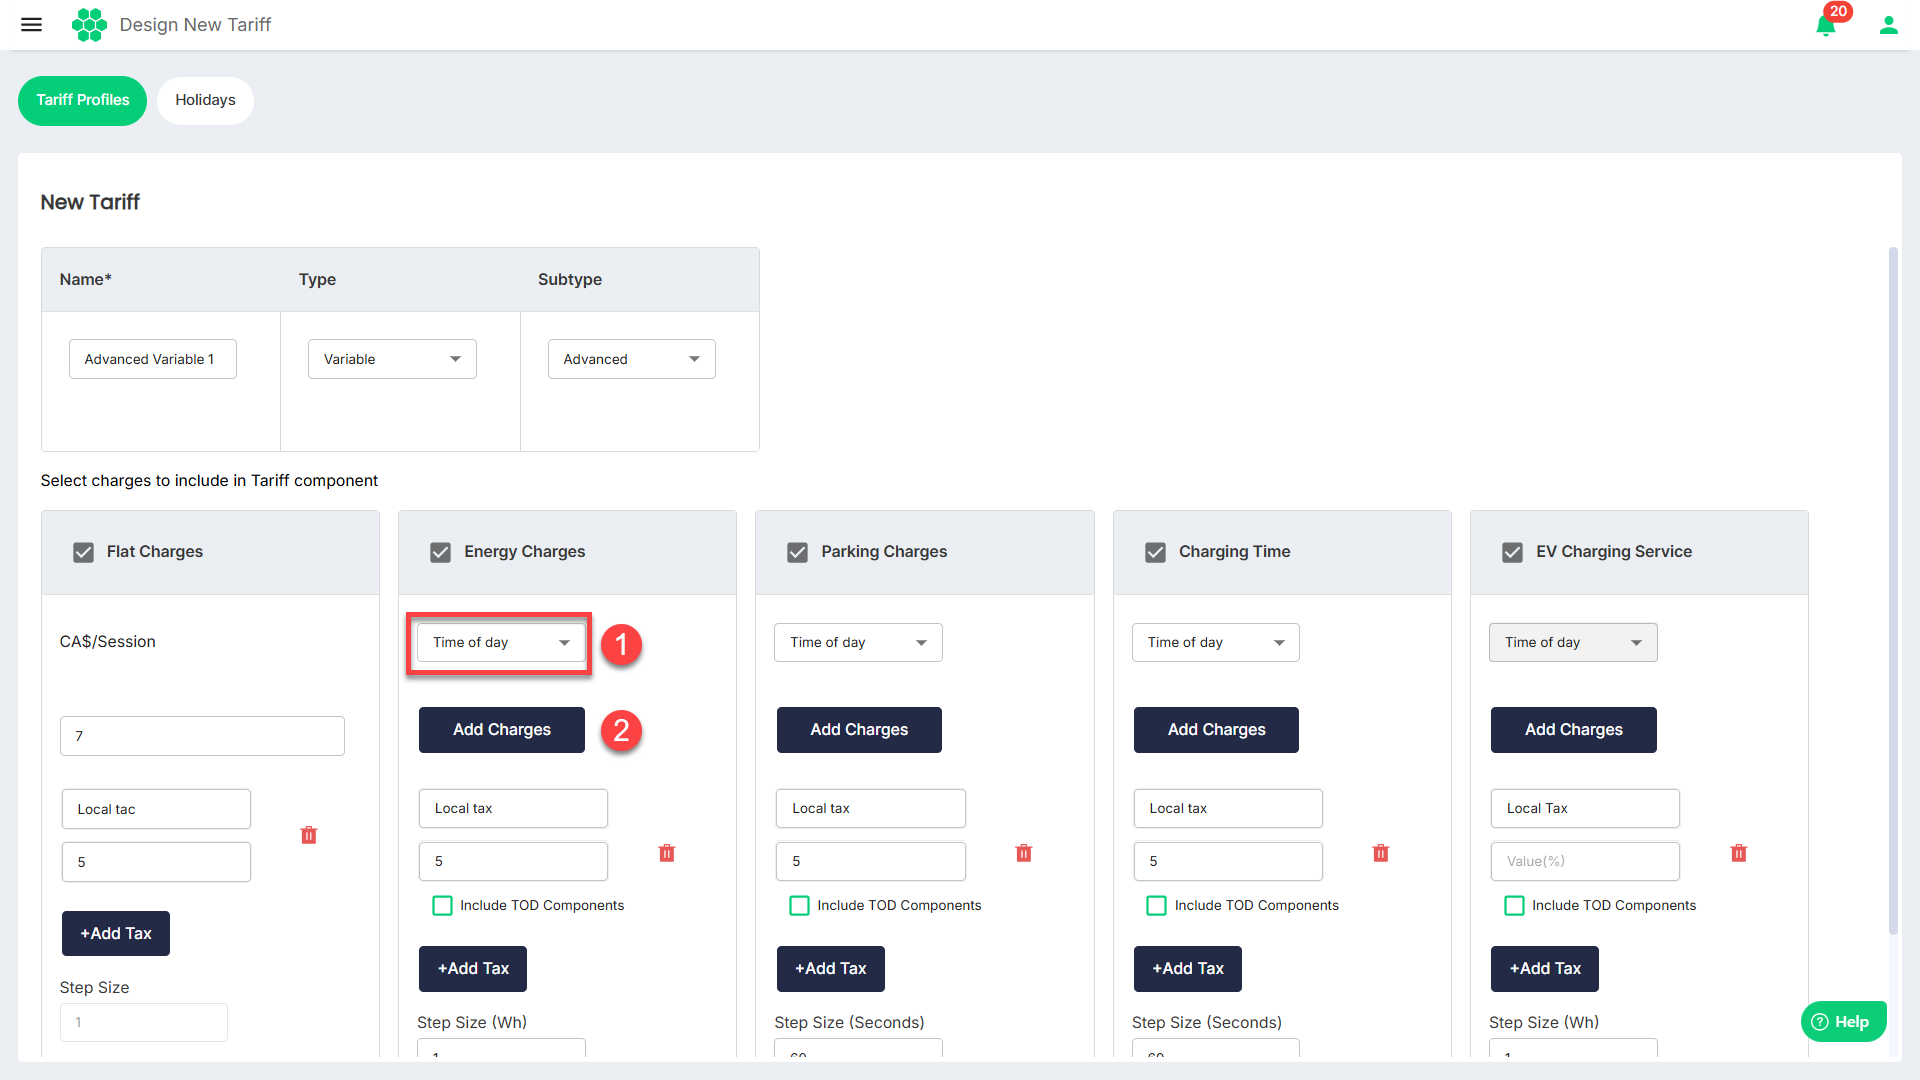Uncheck the Parking Charges checkbox

click(797, 552)
